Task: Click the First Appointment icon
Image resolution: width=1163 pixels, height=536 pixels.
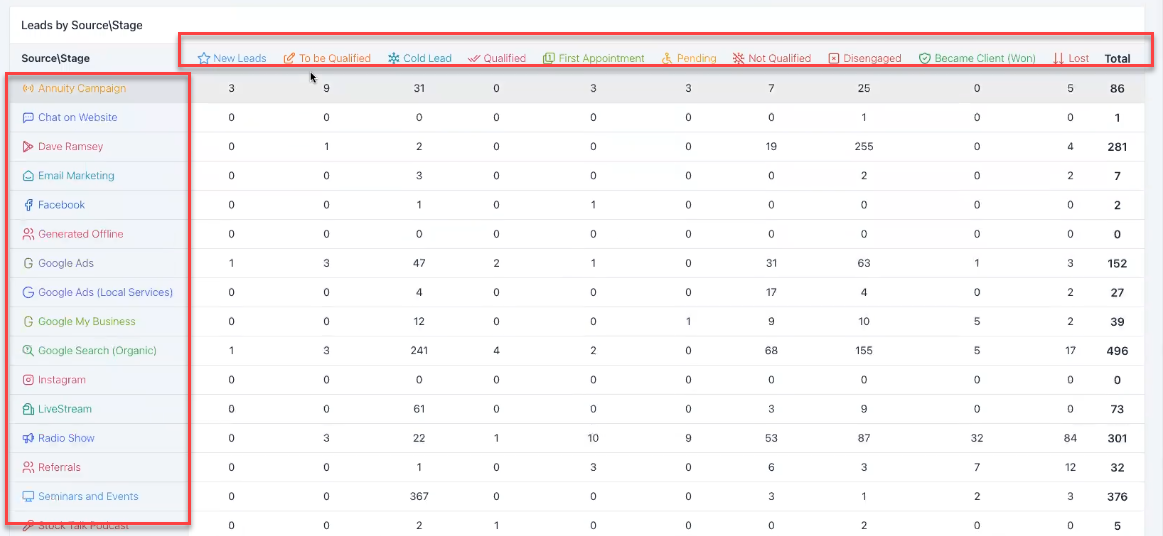Action: pos(549,58)
